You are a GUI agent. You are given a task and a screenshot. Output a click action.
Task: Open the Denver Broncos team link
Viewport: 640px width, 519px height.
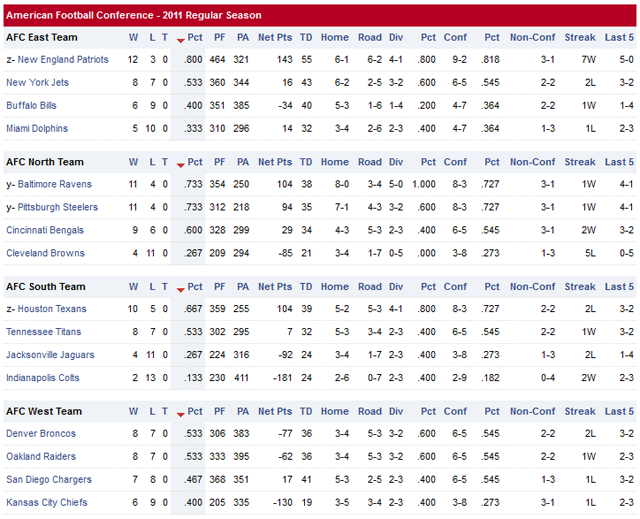[x=41, y=433]
